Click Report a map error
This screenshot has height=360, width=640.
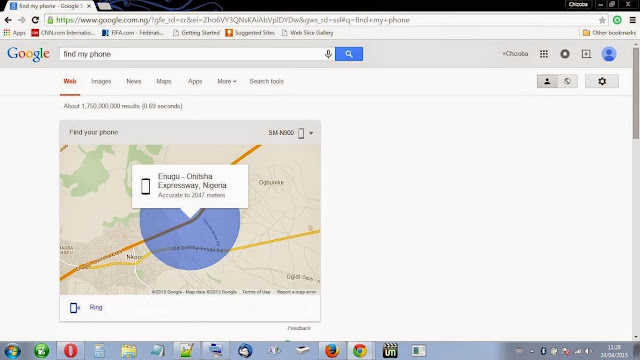click(x=297, y=292)
